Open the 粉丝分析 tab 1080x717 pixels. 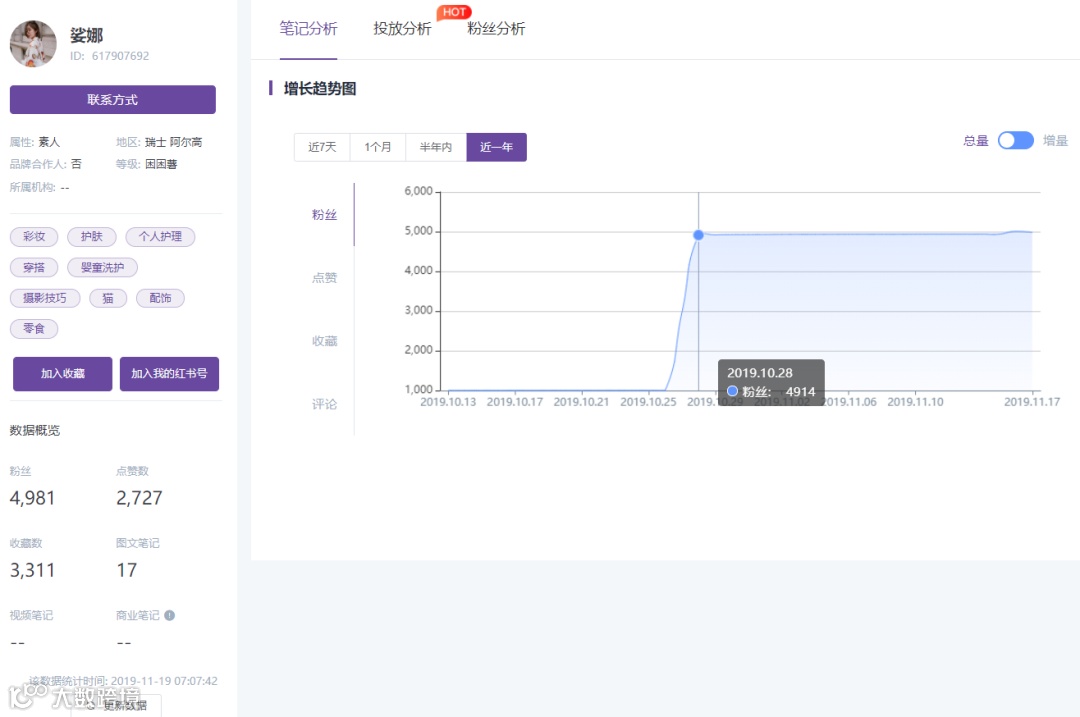pyautogui.click(x=496, y=28)
